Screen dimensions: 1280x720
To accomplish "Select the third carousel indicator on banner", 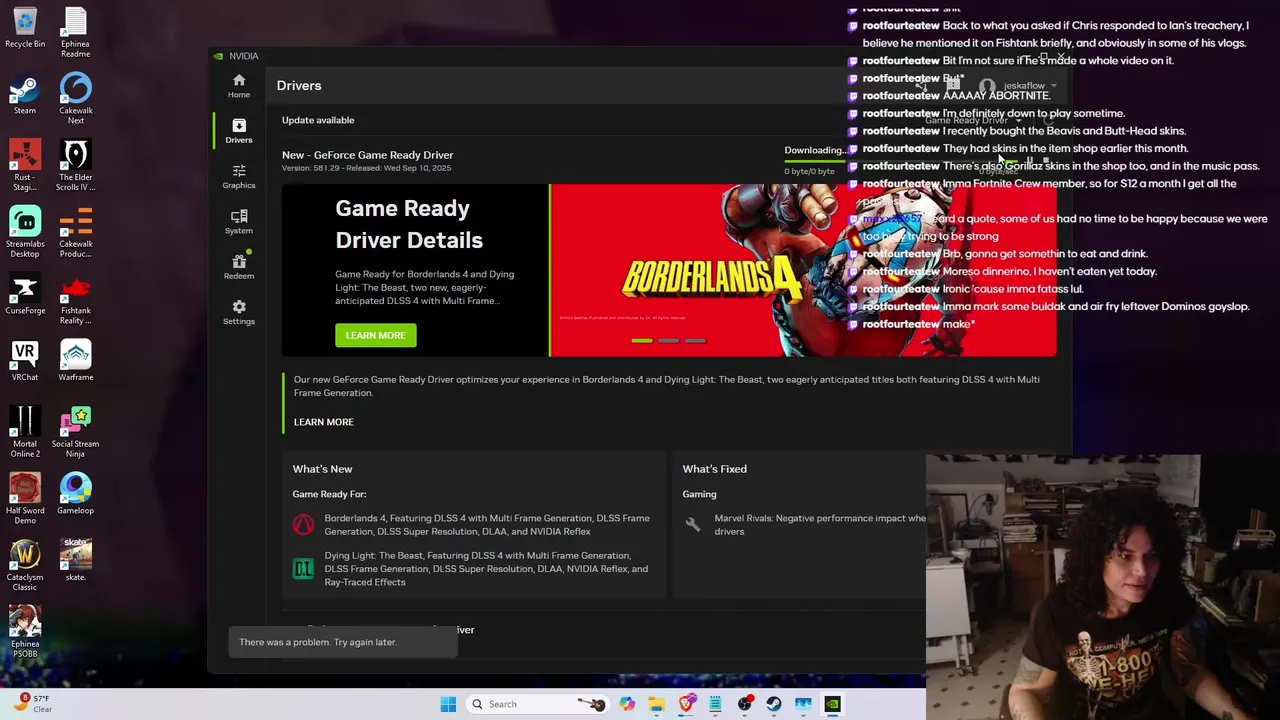I will point(695,341).
